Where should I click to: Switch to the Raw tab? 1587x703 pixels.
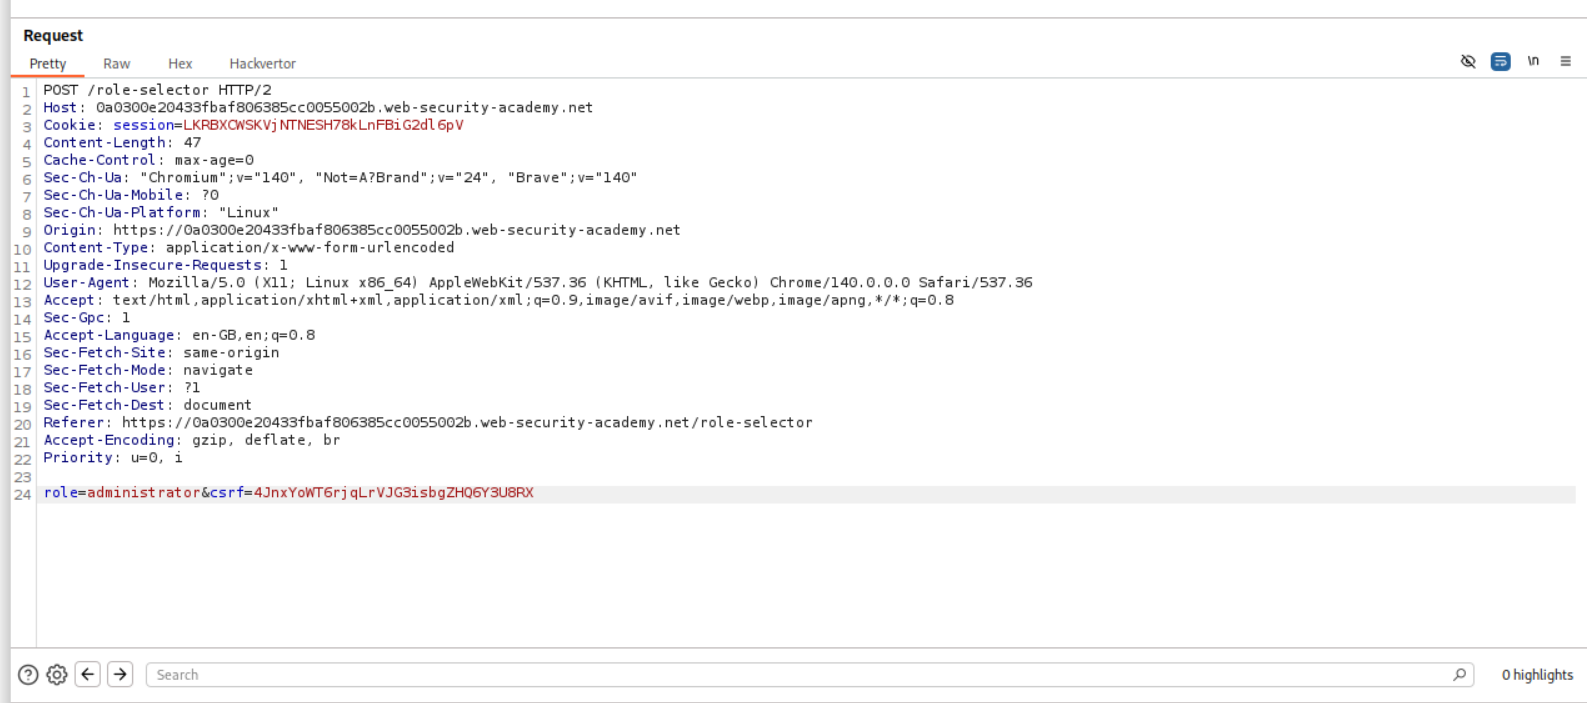pos(116,63)
